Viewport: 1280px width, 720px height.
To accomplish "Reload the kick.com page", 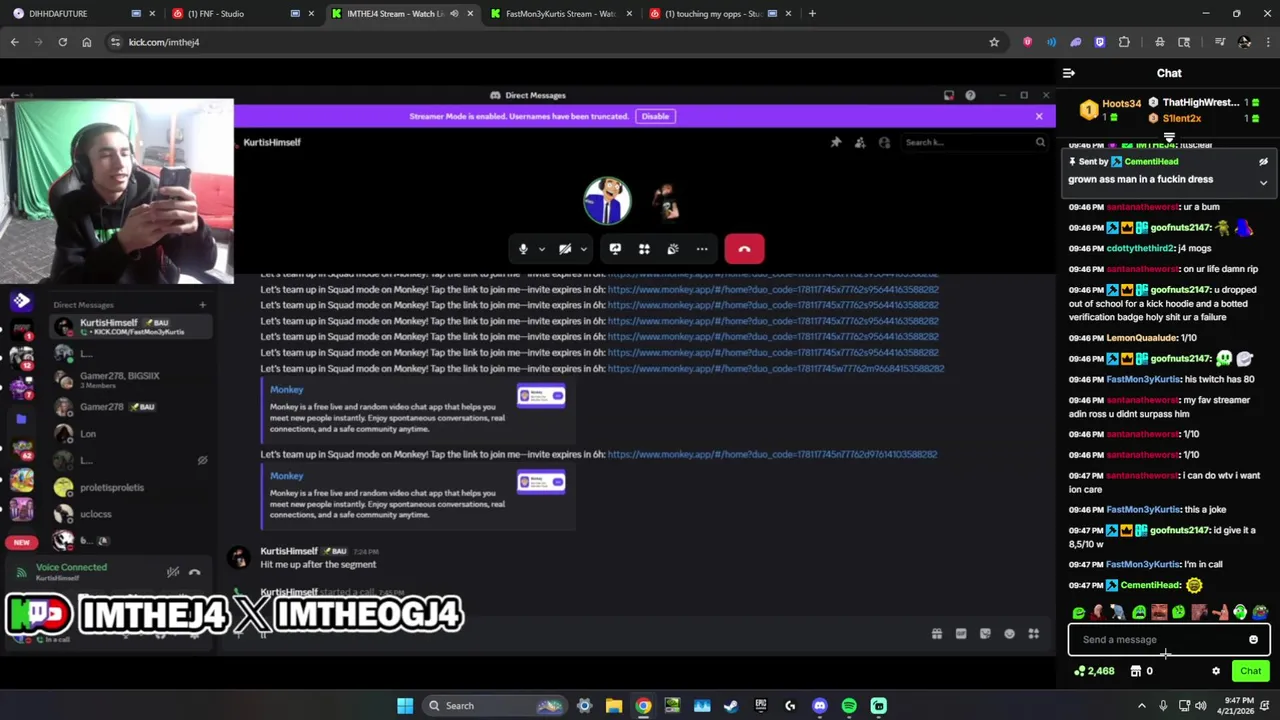I will coord(62,42).
